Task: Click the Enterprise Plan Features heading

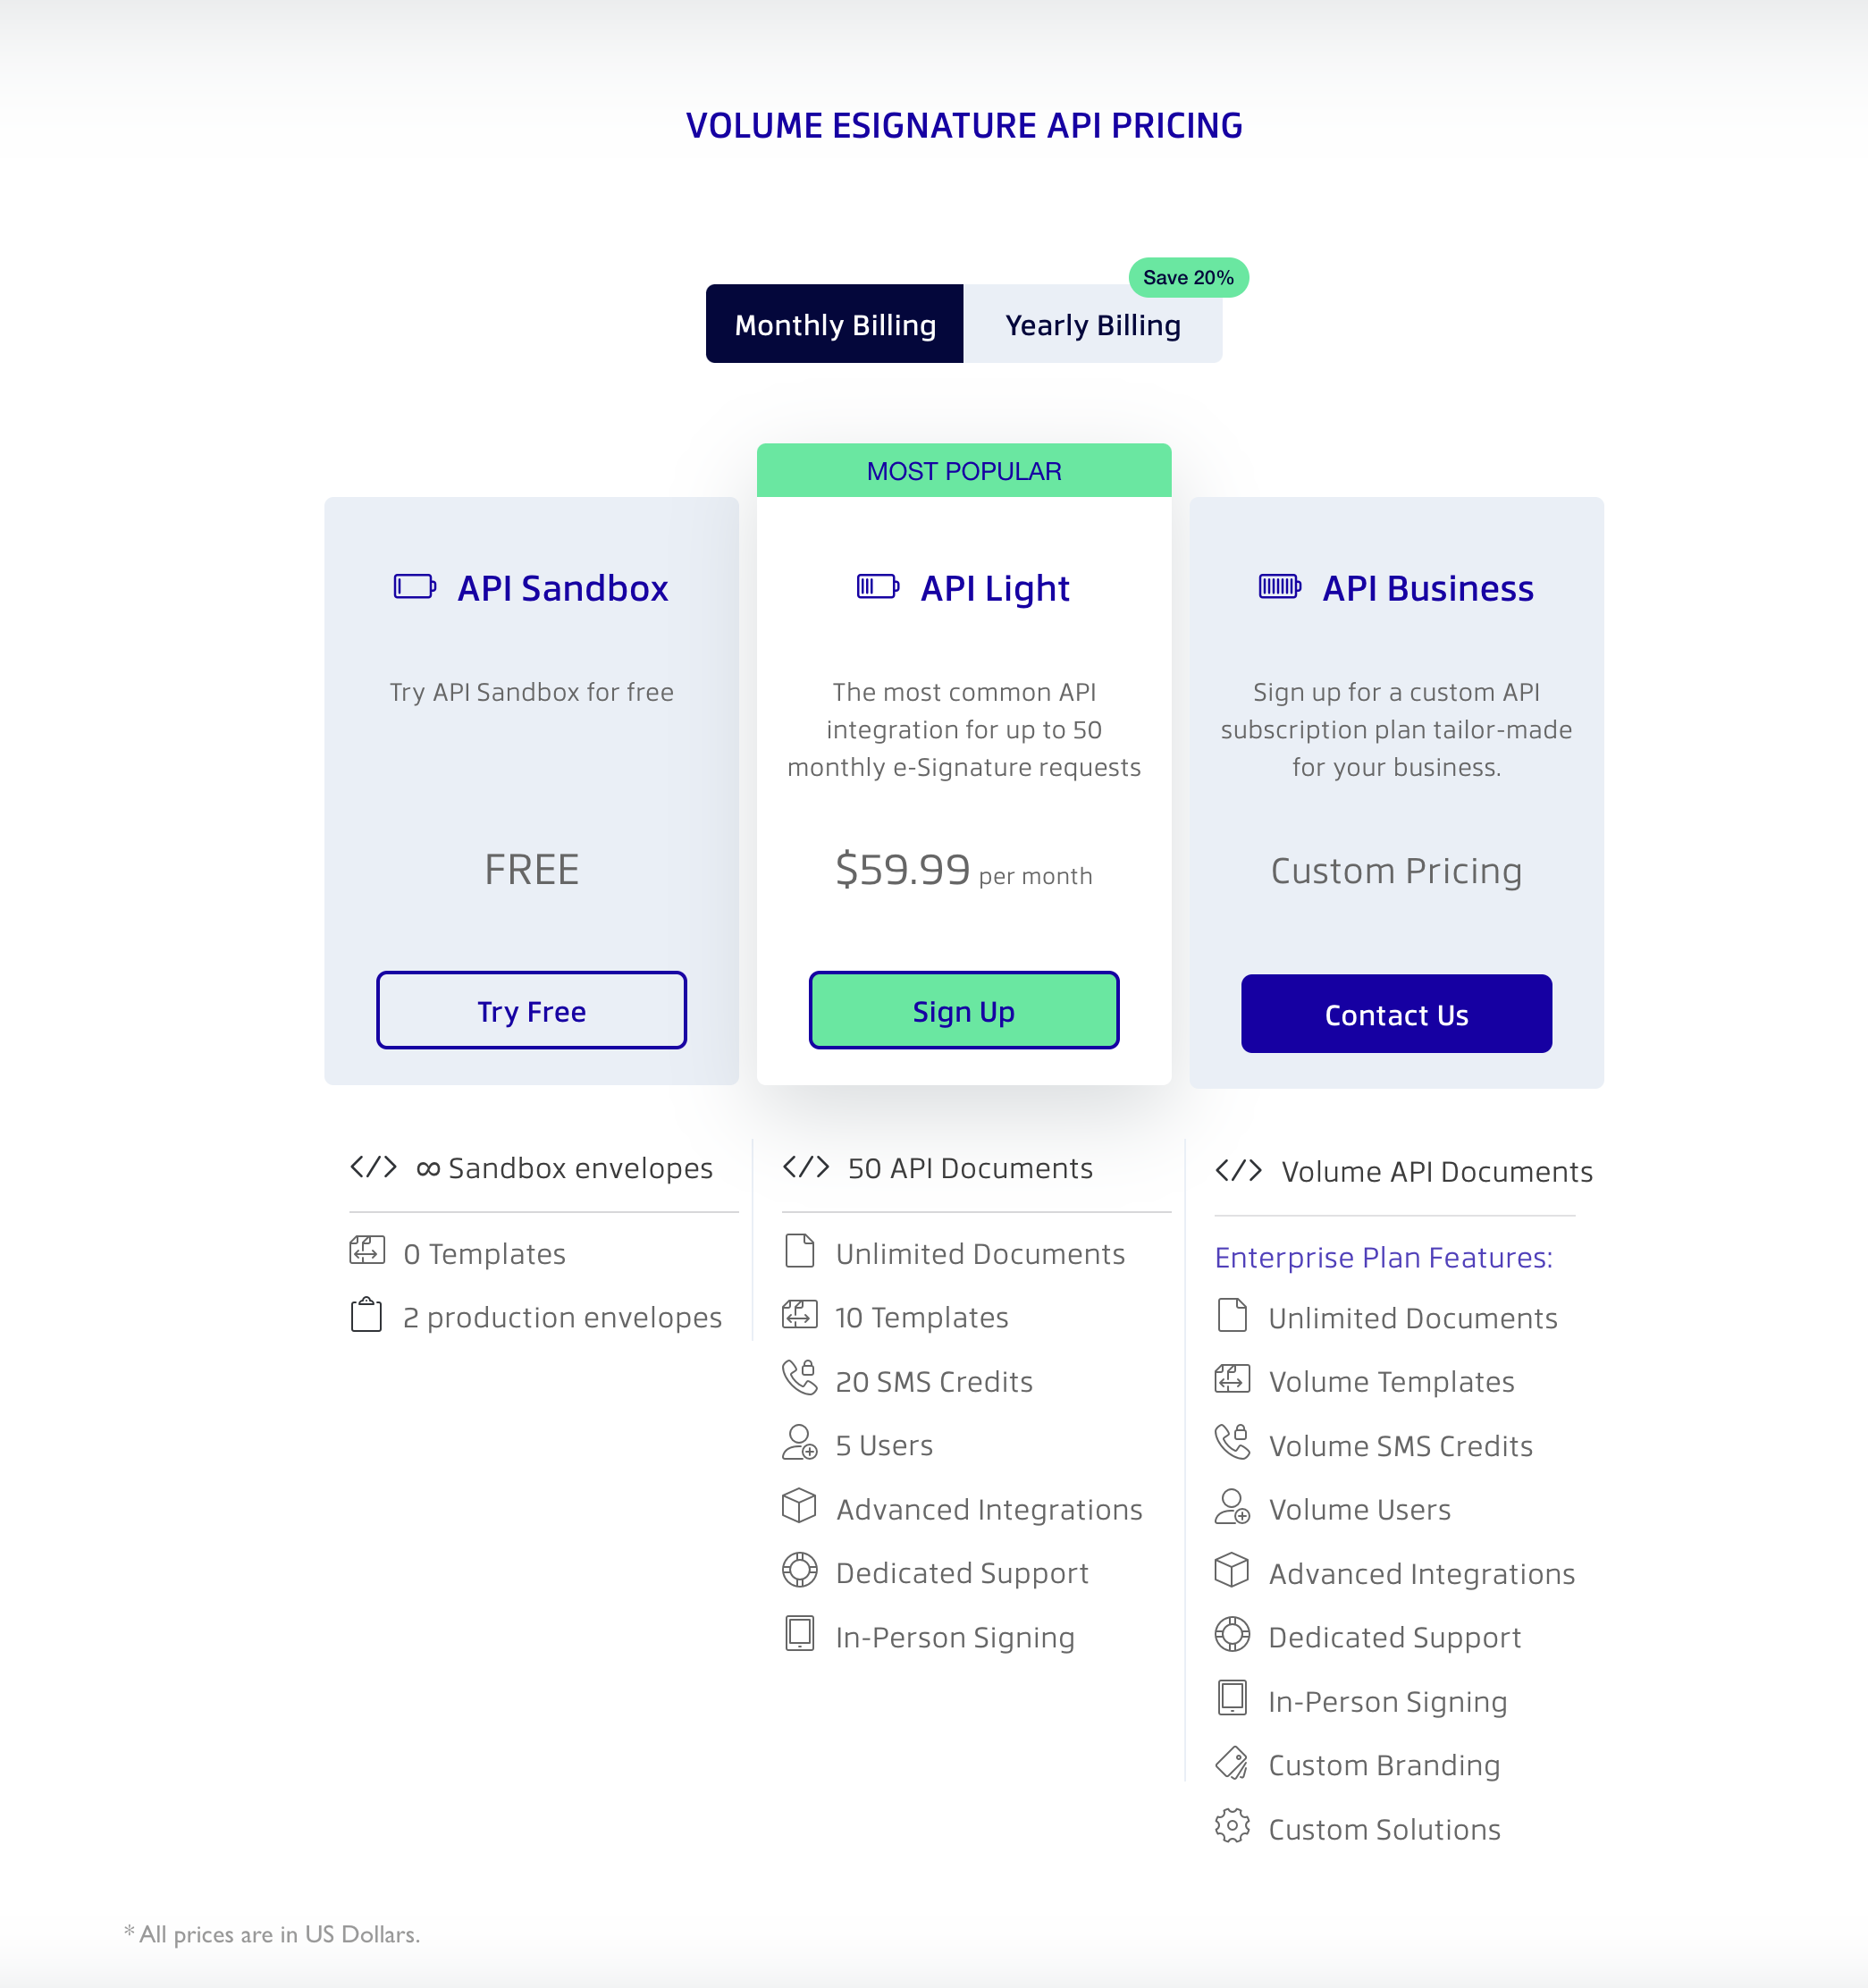Action: pos(1383,1257)
